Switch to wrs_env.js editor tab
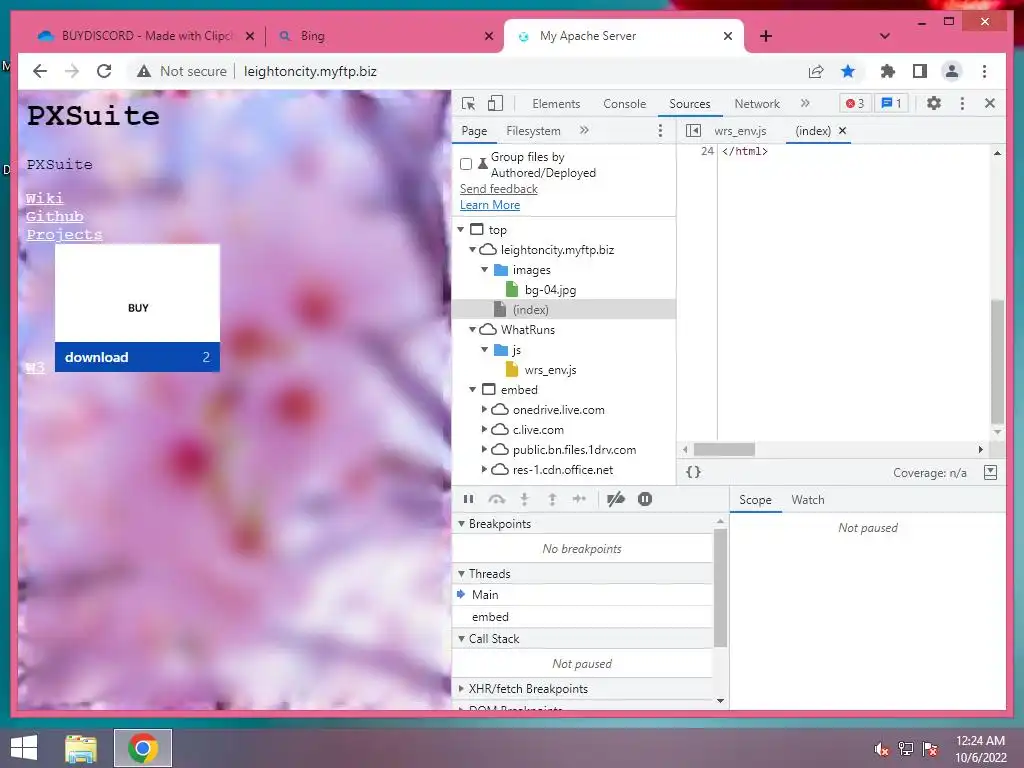The image size is (1024, 768). [x=740, y=131]
